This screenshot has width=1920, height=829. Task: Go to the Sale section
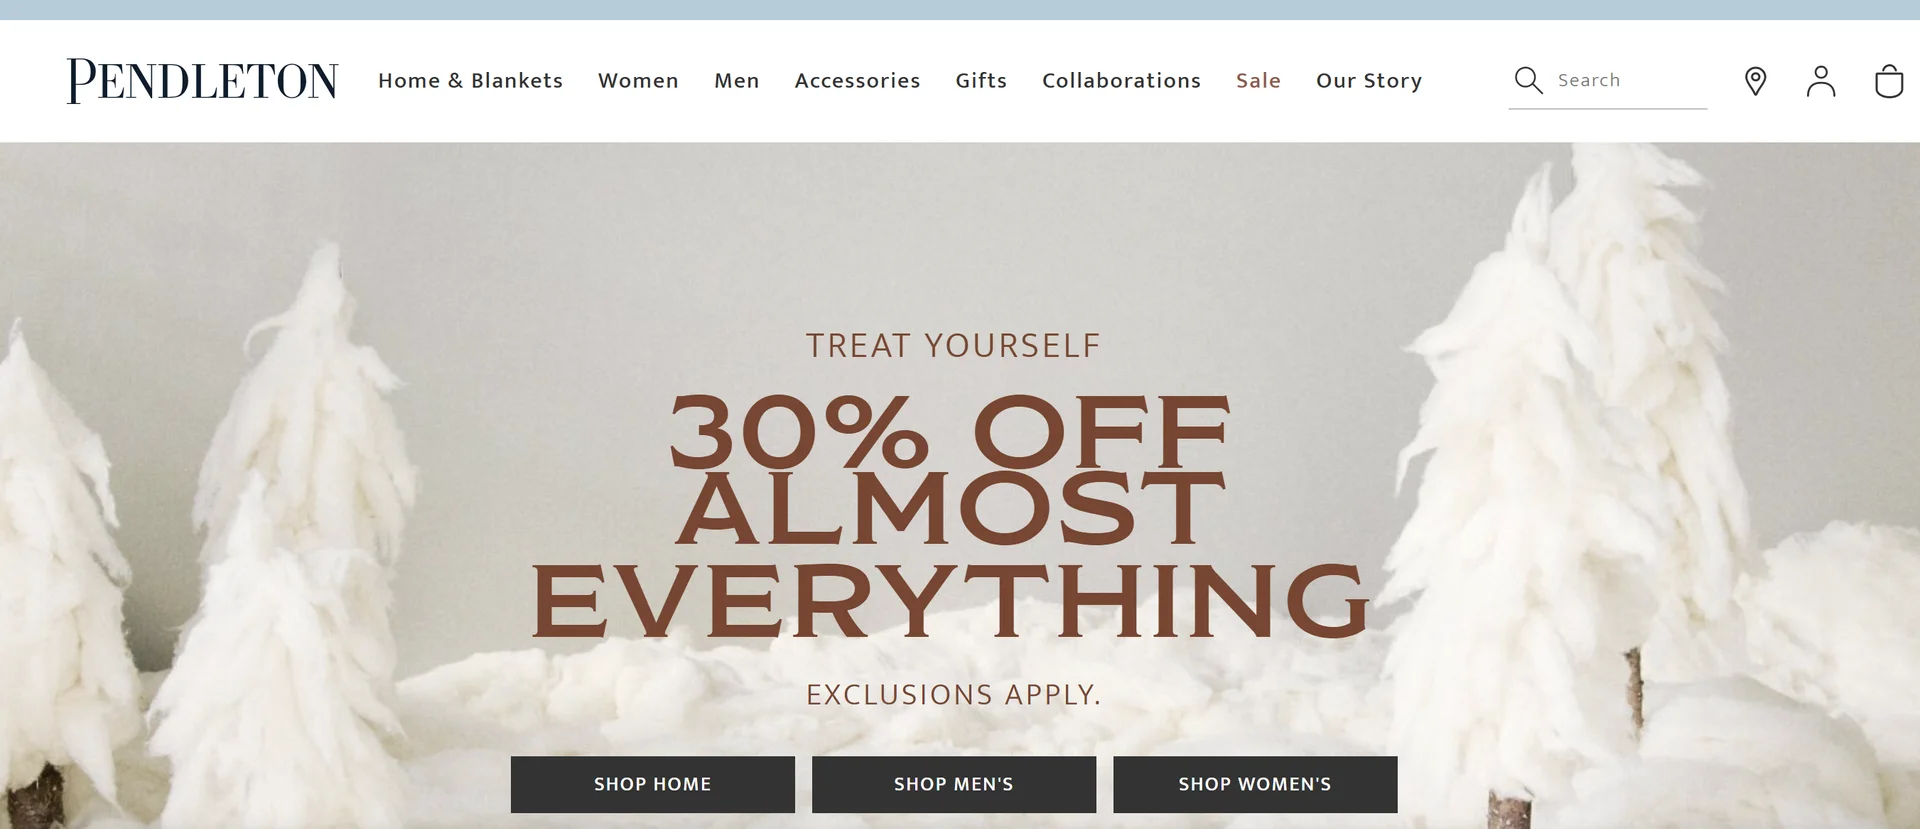click(x=1258, y=80)
